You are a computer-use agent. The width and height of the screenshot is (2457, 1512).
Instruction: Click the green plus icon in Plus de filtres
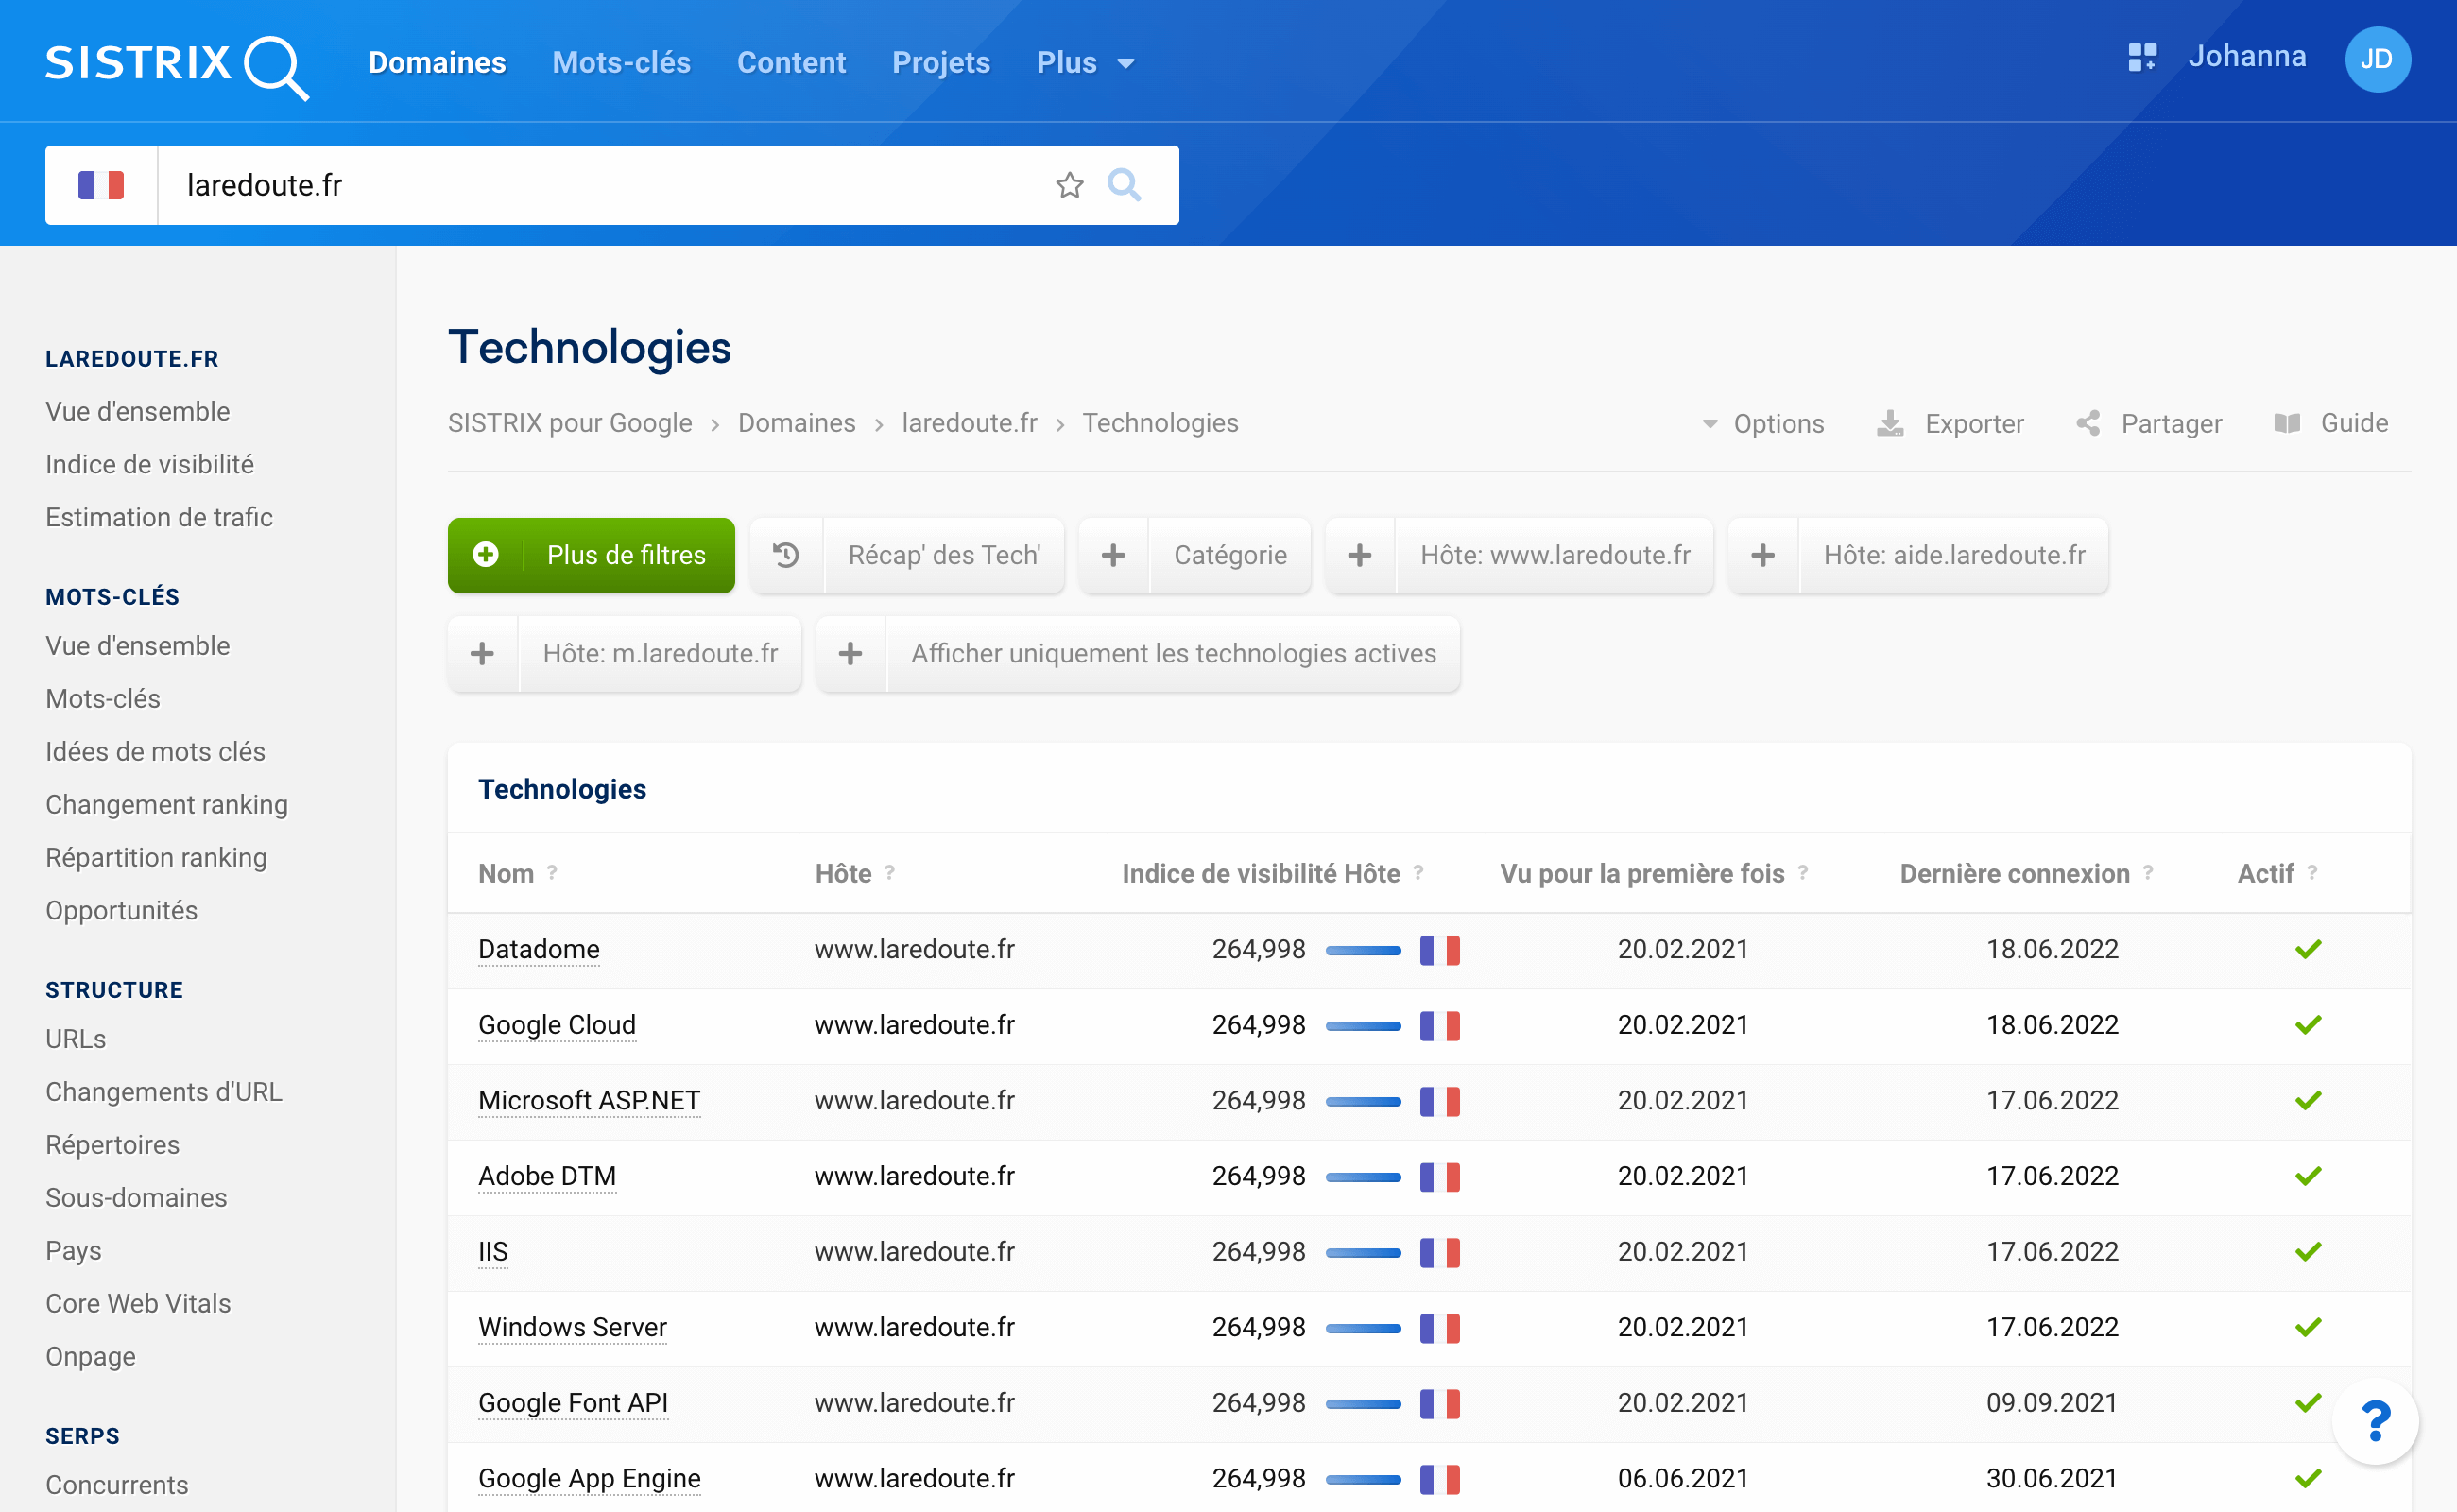486,555
